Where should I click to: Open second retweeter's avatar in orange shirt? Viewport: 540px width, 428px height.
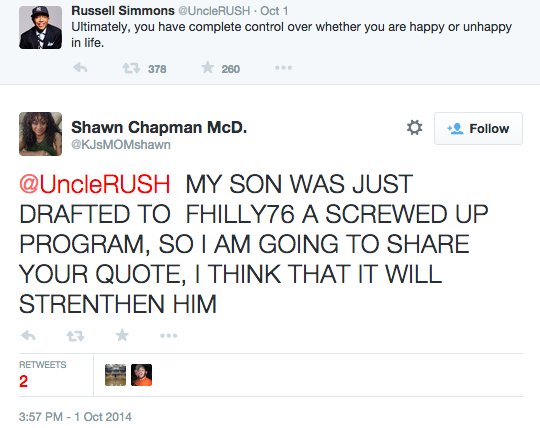pyautogui.click(x=141, y=375)
